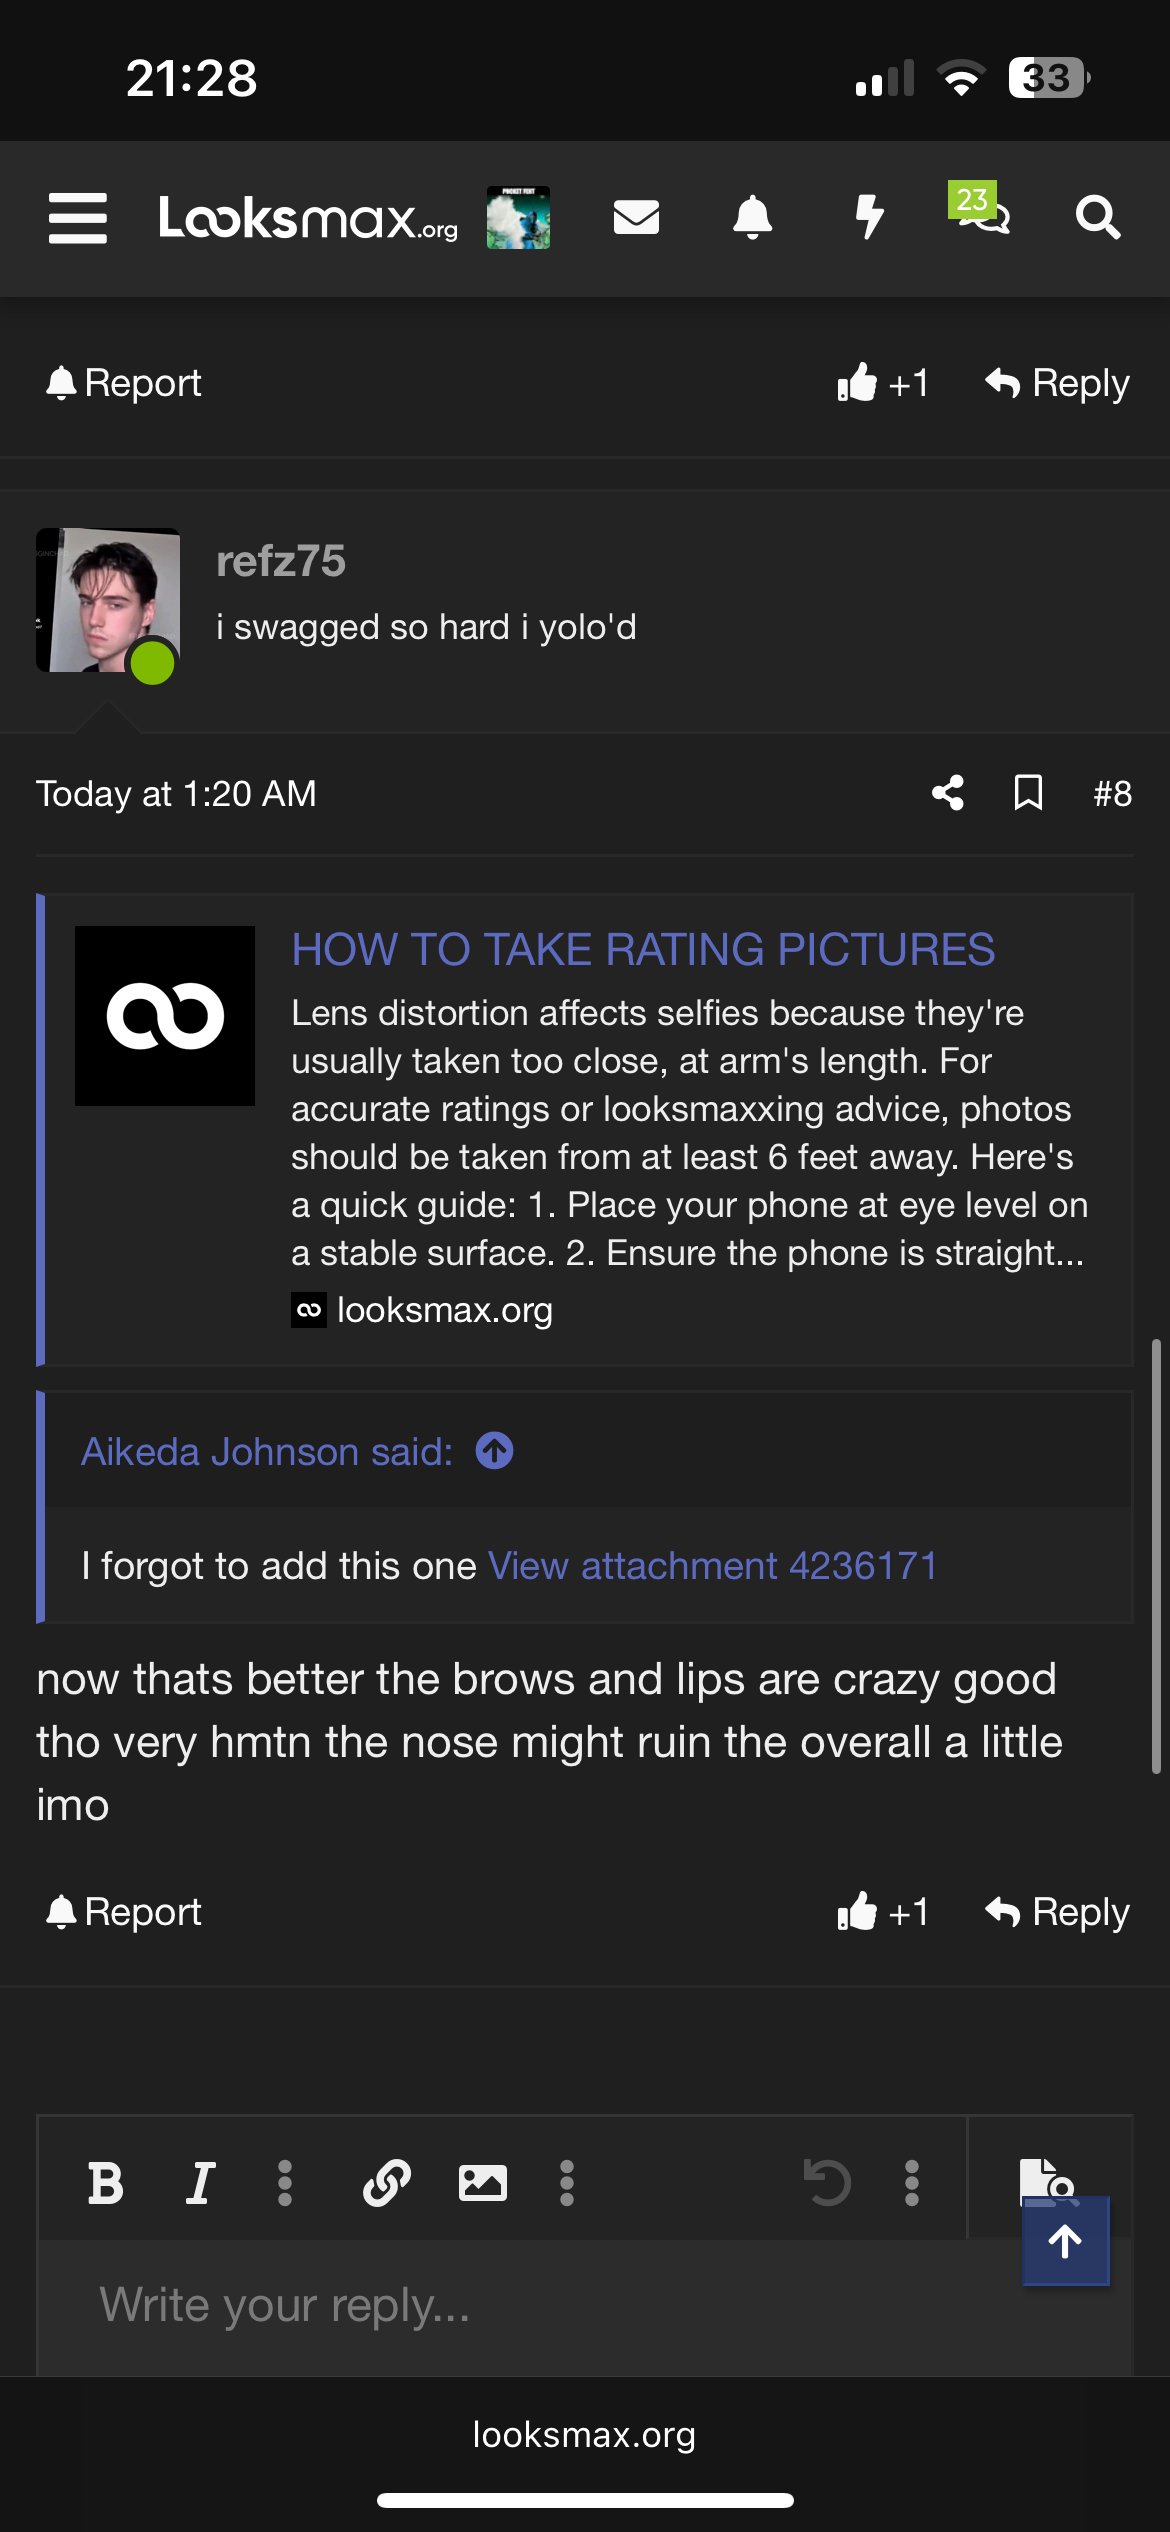Open the chat icon with 23 badge
Image resolution: width=1170 pixels, height=2532 pixels.
pyautogui.click(x=981, y=210)
